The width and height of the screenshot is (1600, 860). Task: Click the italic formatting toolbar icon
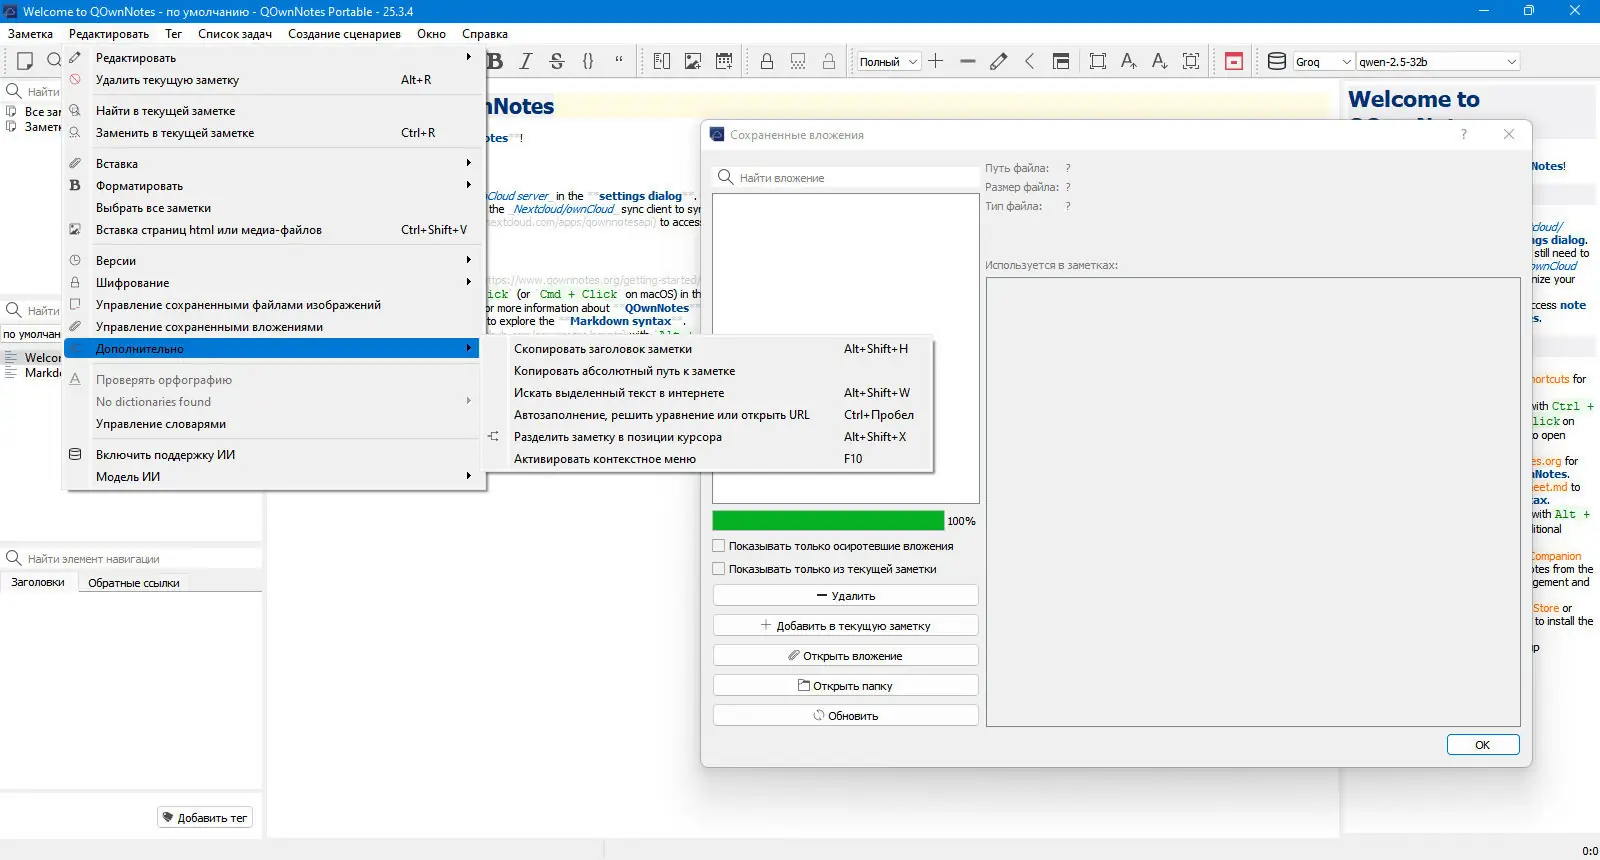[x=526, y=61]
